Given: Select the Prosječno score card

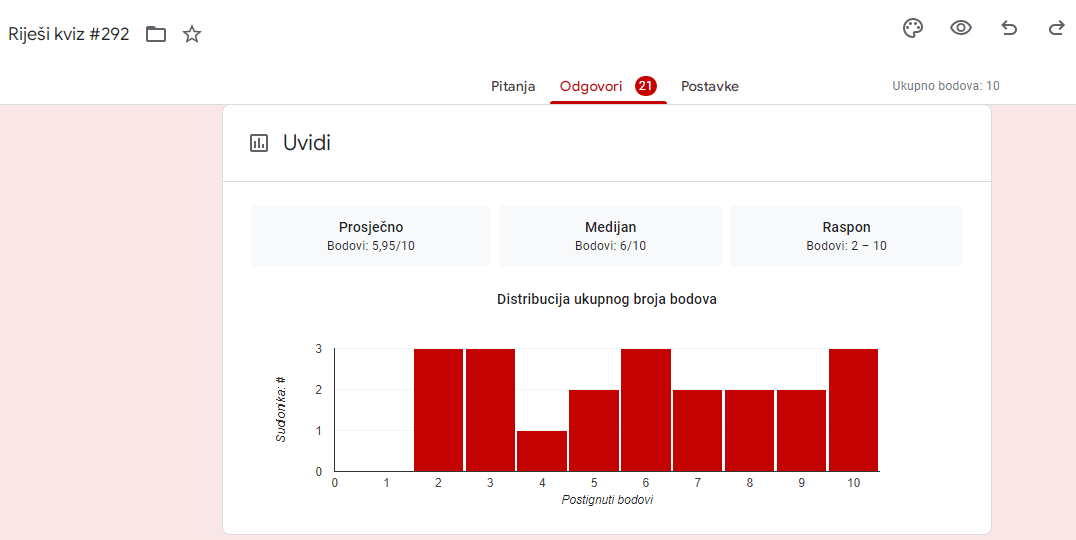Looking at the screenshot, I should click(371, 236).
